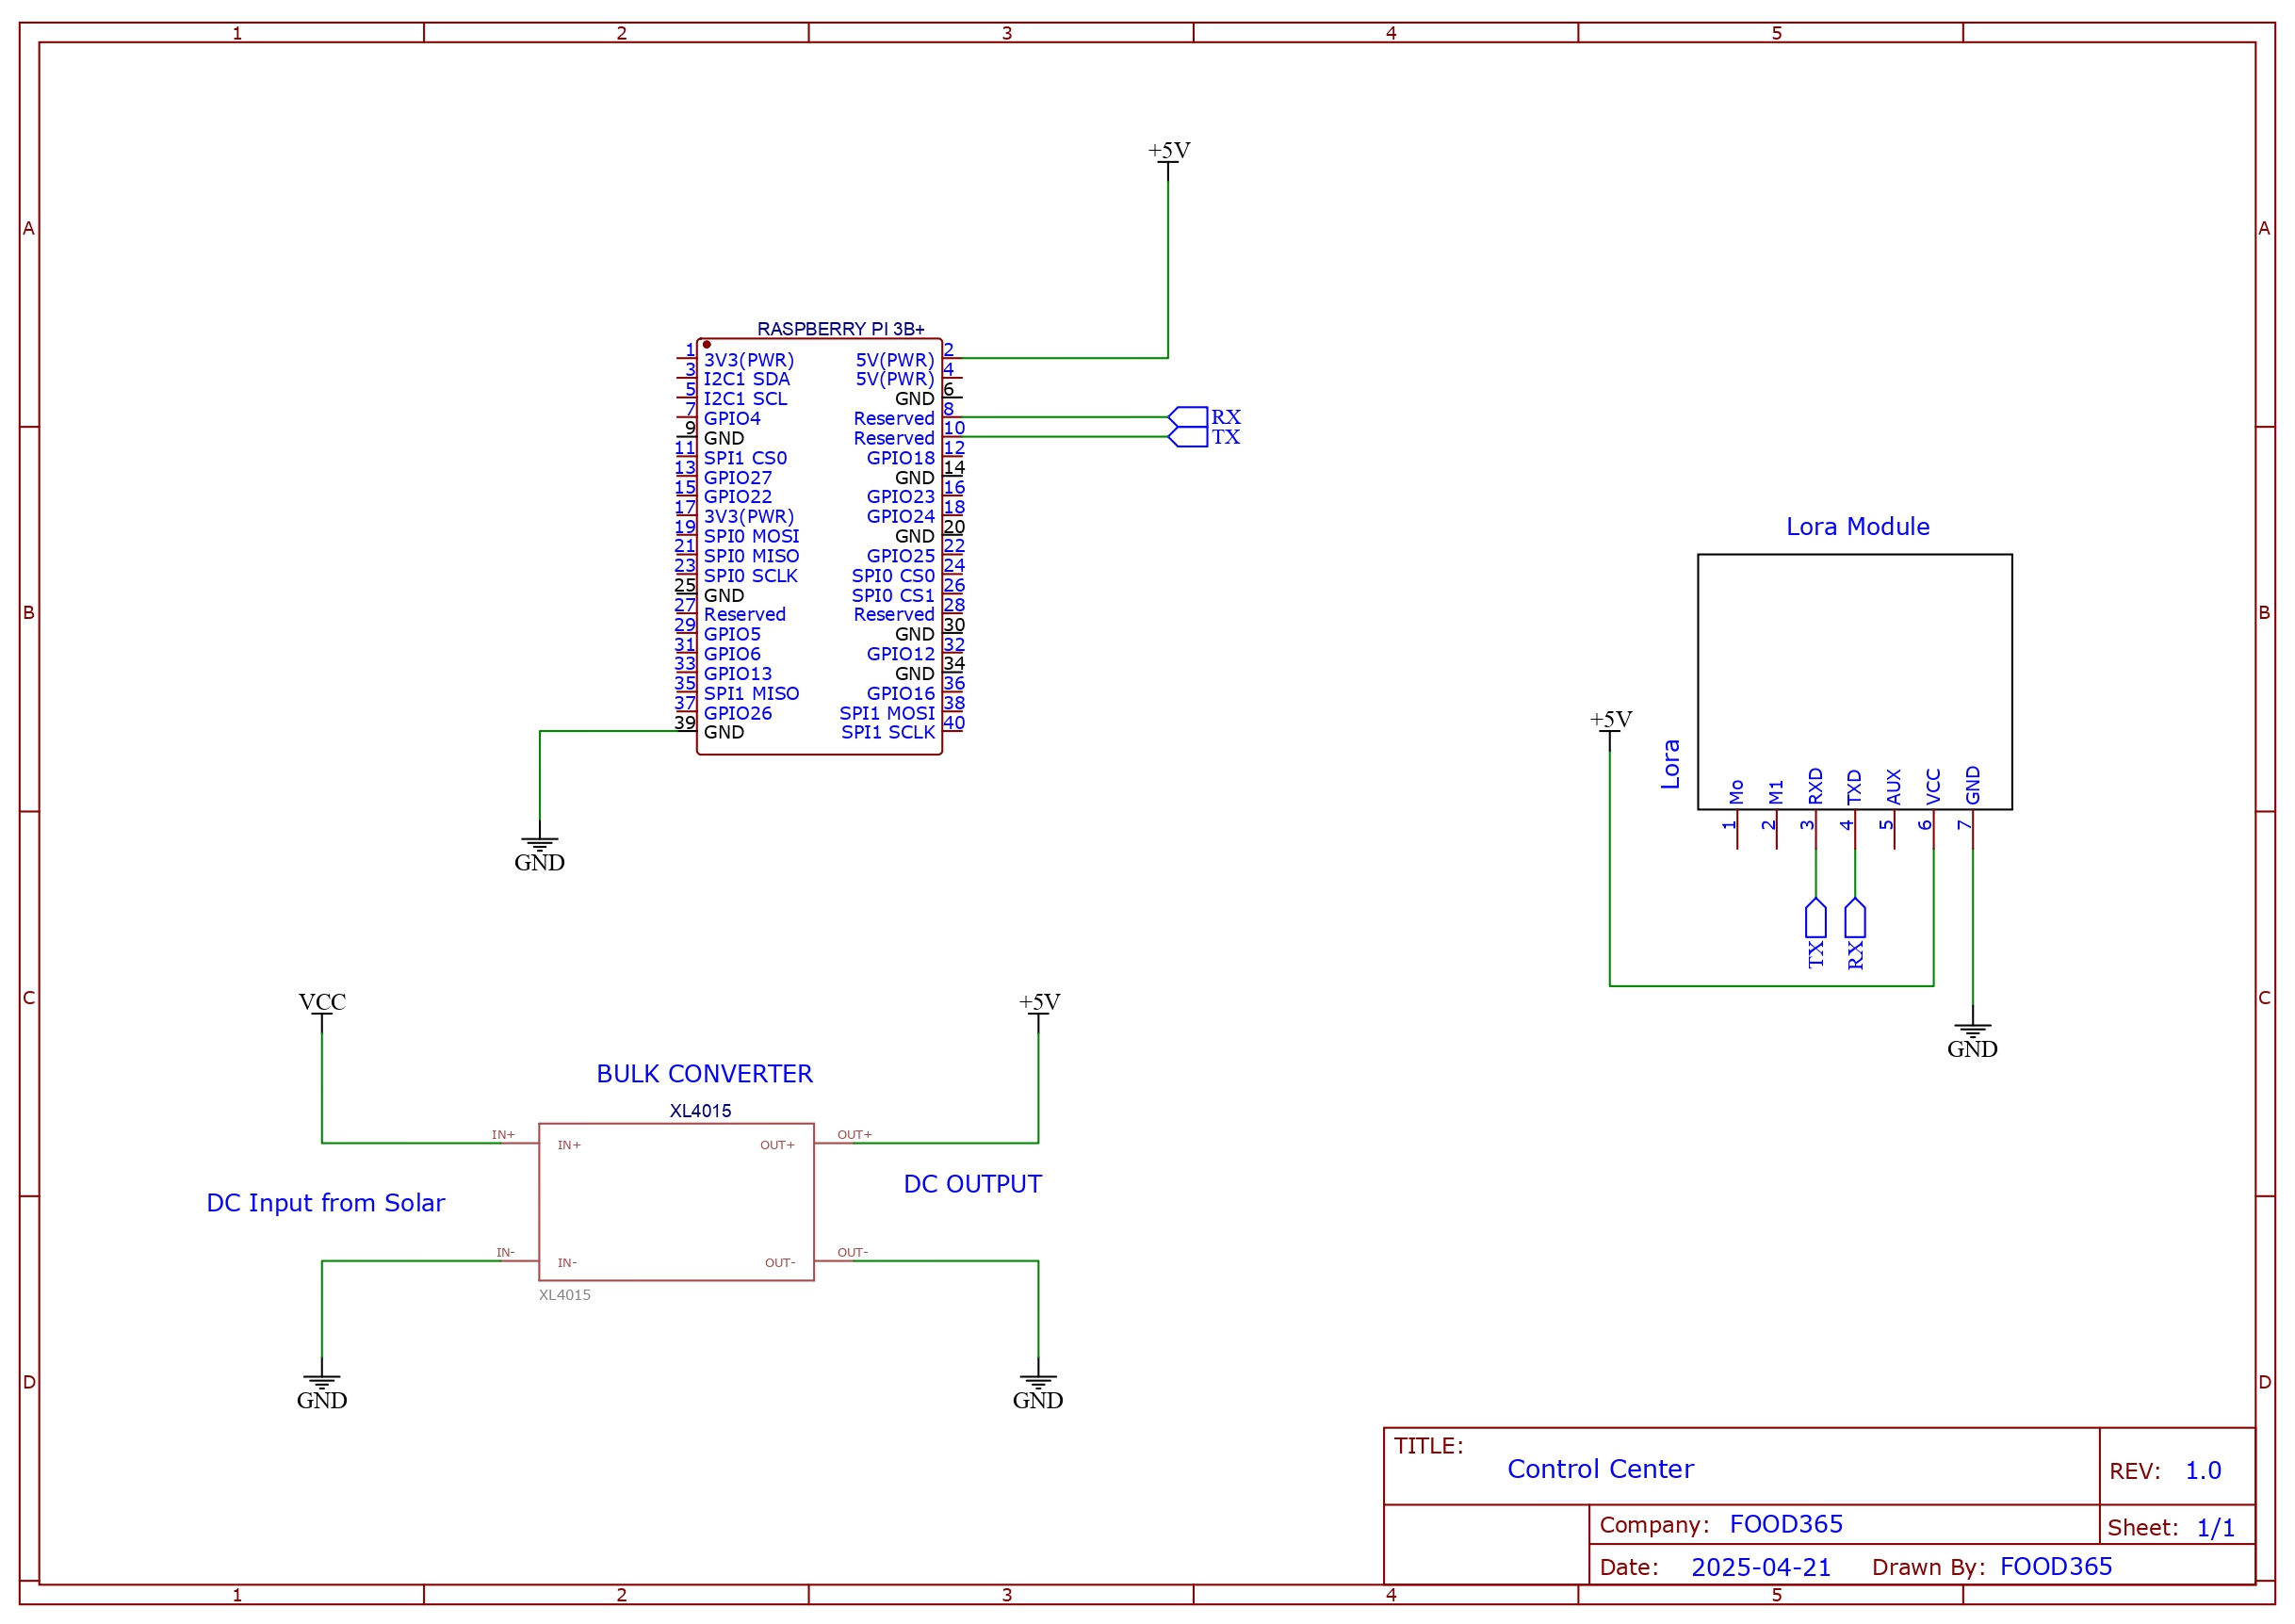Click the +5V symbol left of Lora Module

(1610, 722)
